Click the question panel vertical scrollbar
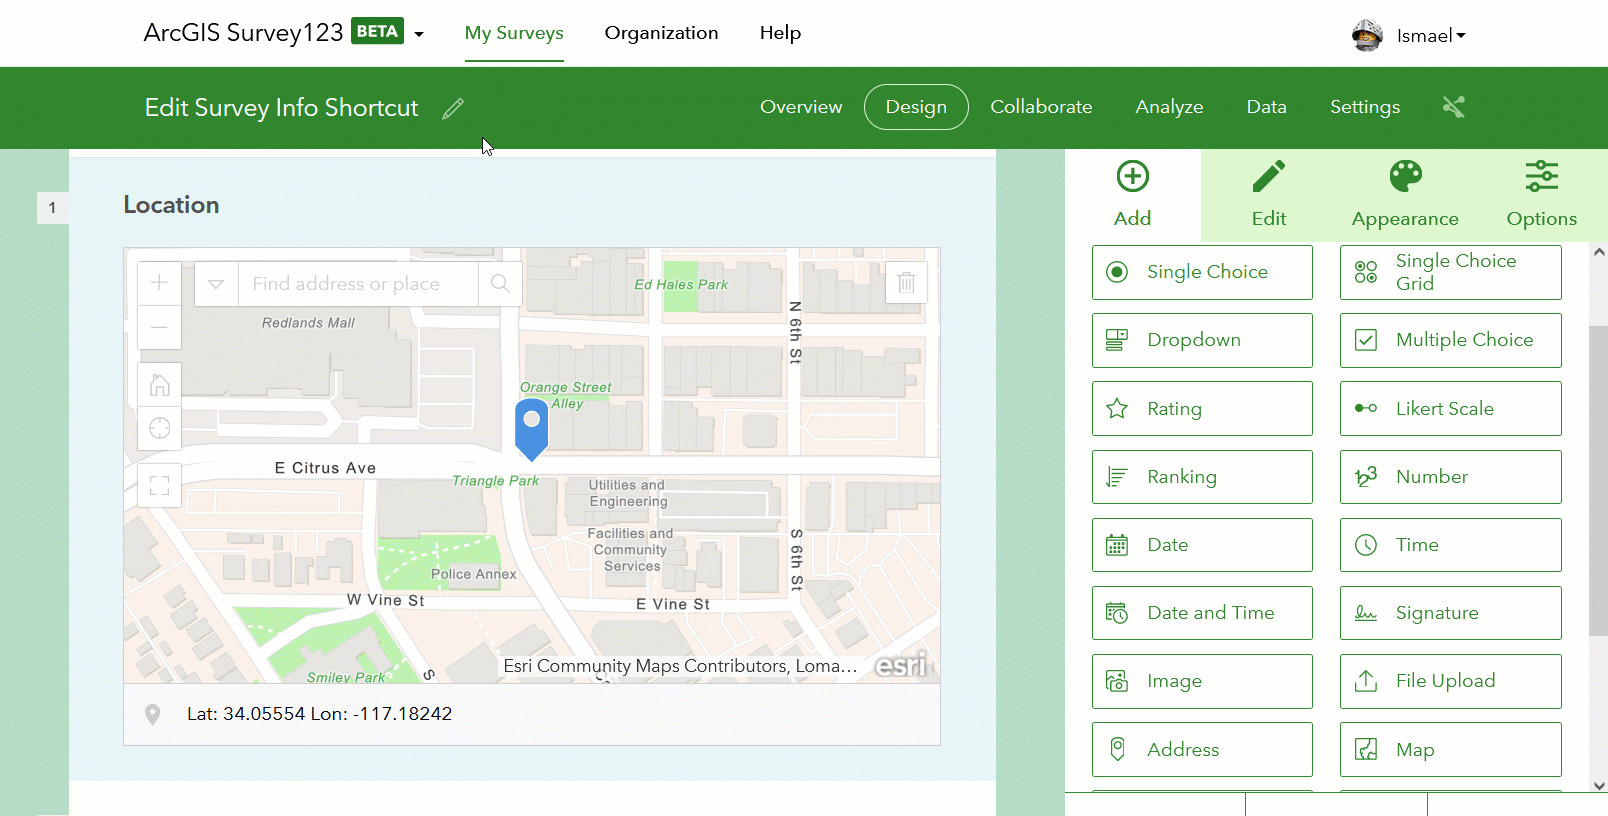 point(1598,480)
